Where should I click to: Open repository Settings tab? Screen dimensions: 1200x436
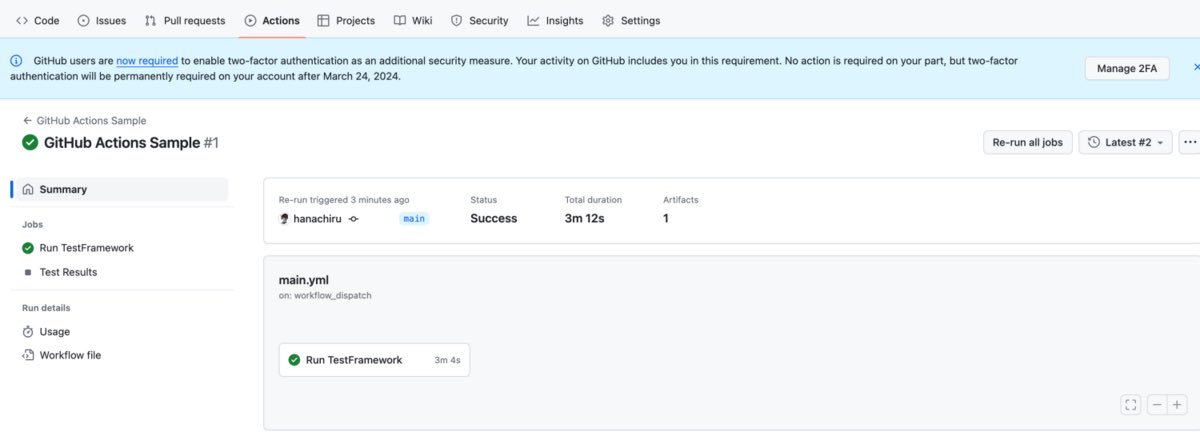[631, 20]
